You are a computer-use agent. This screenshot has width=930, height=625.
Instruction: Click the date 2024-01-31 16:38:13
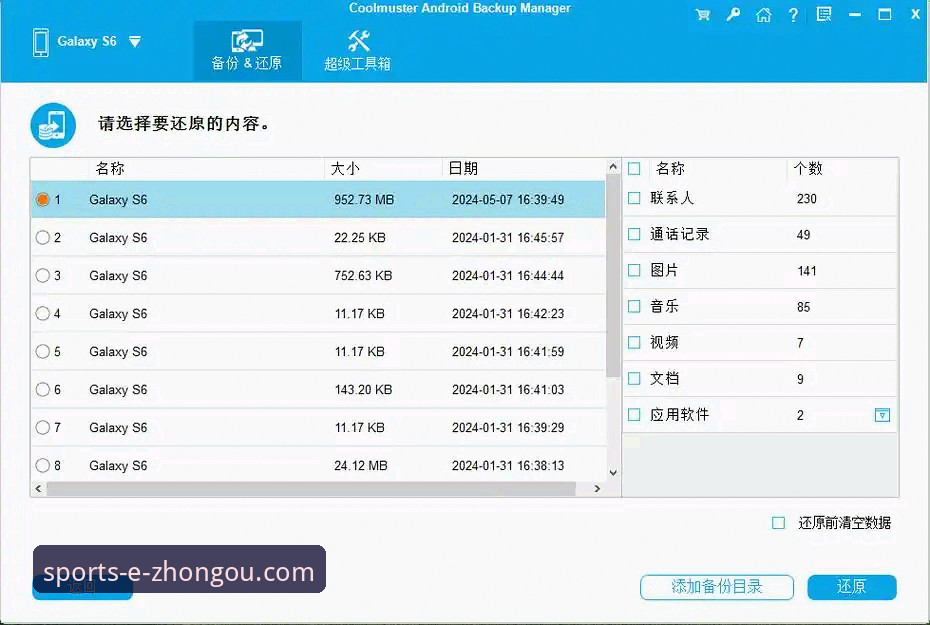pyautogui.click(x=508, y=465)
